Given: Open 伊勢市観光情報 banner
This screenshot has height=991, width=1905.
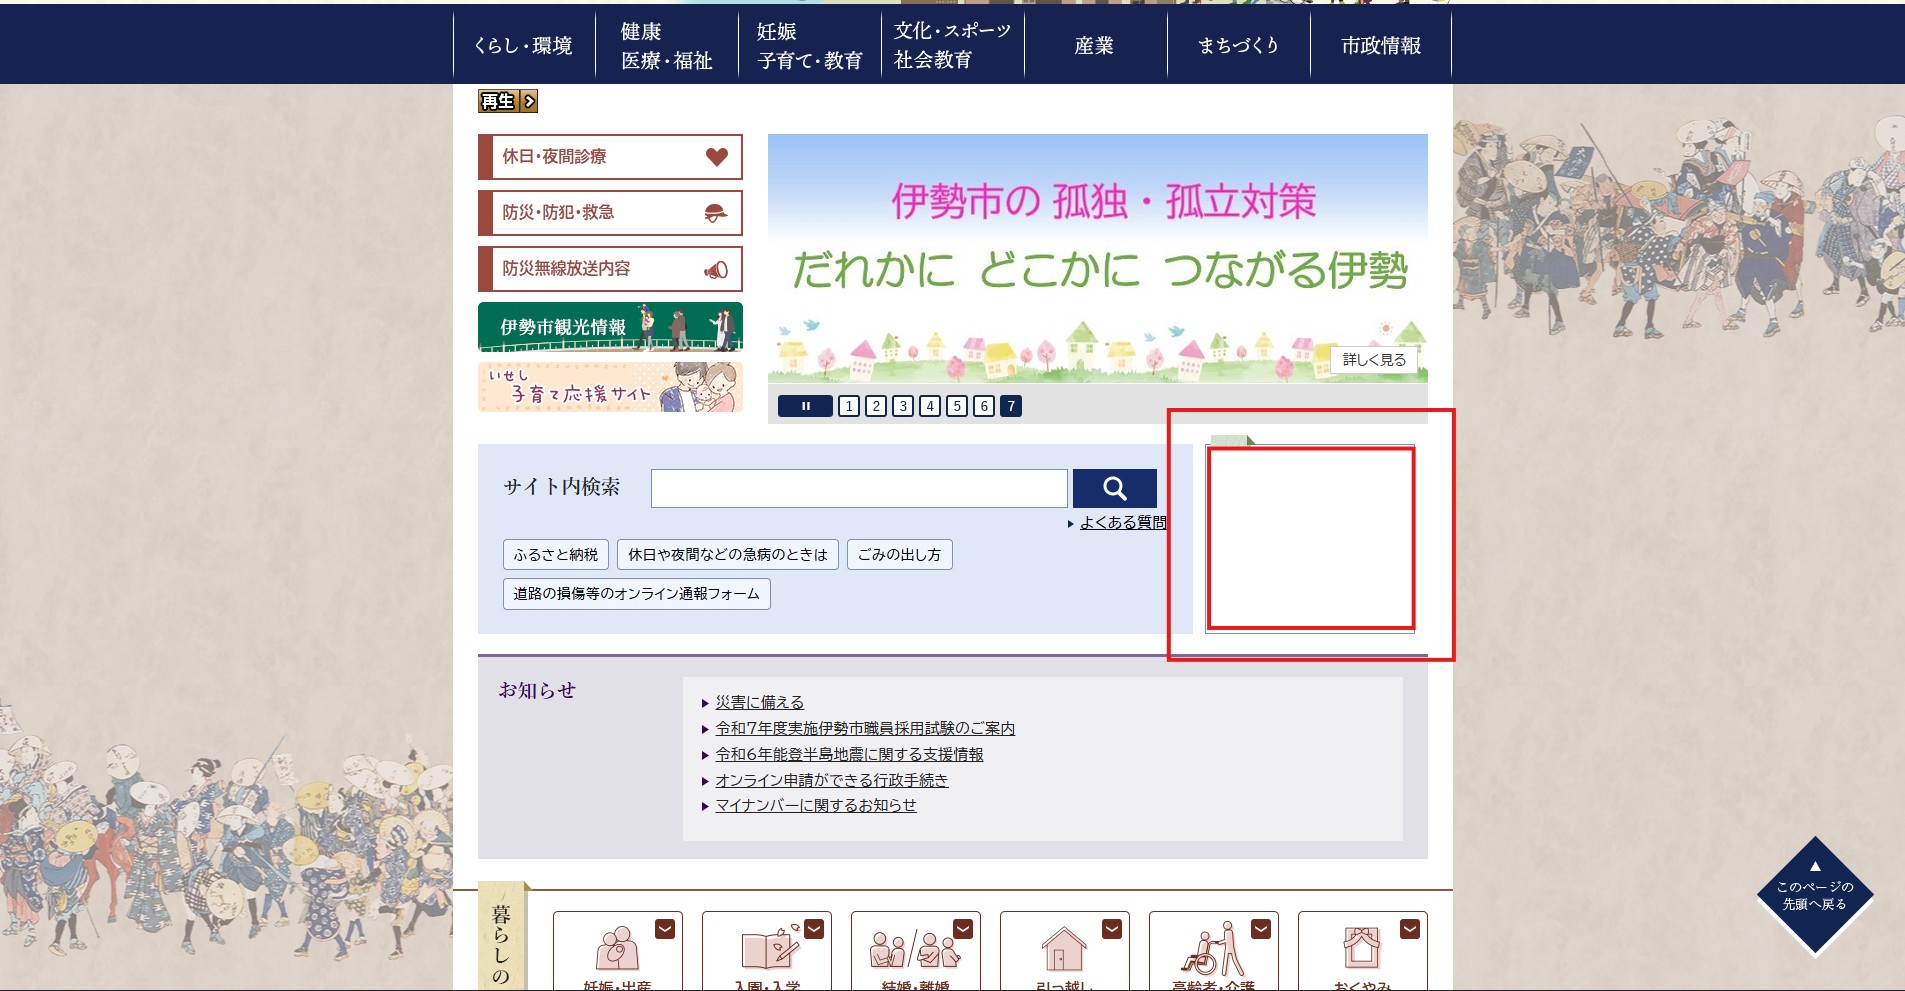Looking at the screenshot, I should (610, 327).
